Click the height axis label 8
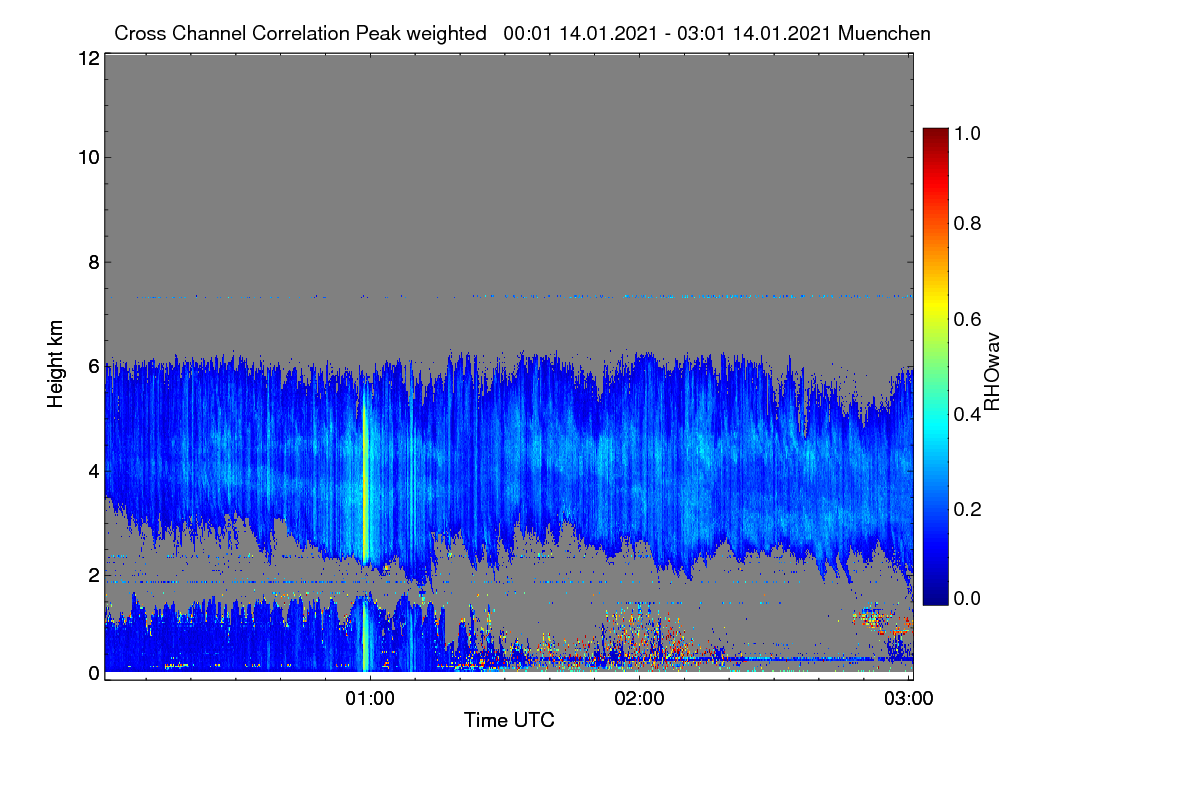This screenshot has height=800, width=1200. coord(93,262)
